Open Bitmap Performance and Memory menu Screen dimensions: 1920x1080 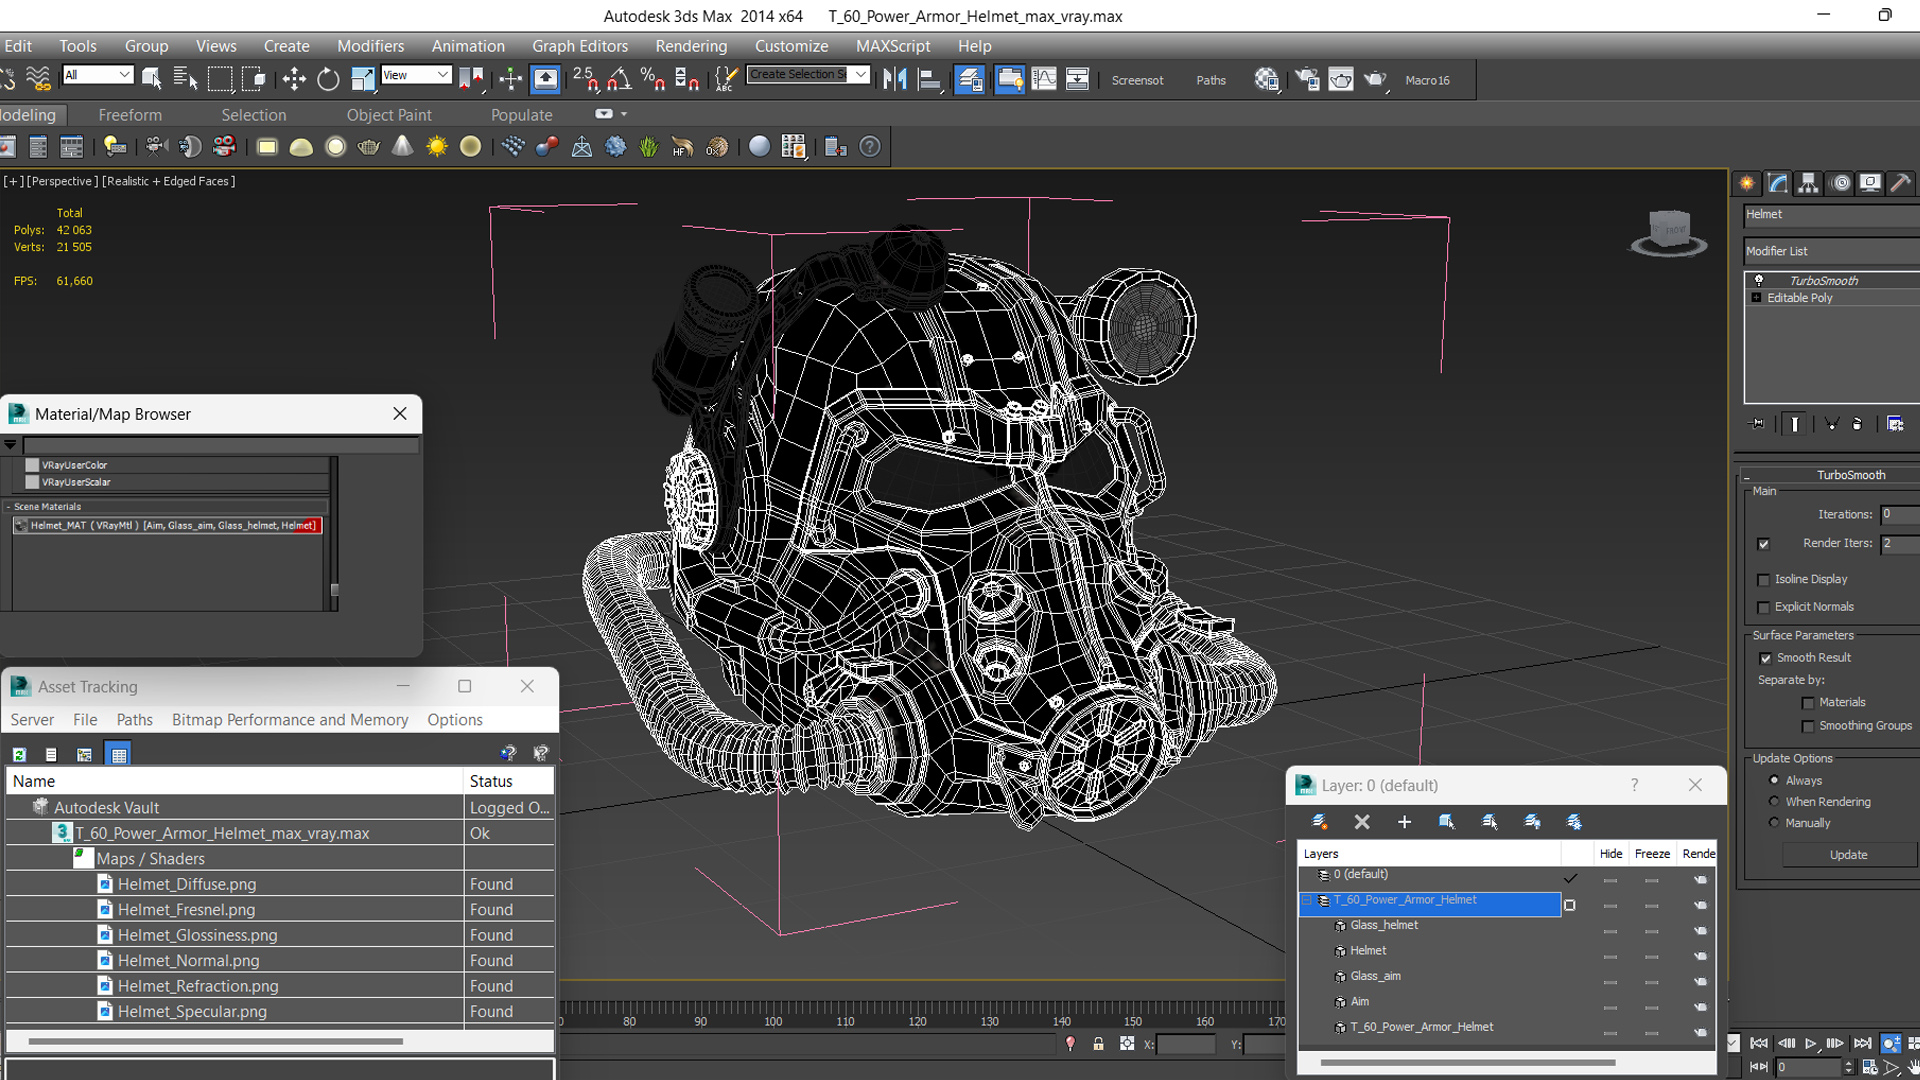pos(290,720)
